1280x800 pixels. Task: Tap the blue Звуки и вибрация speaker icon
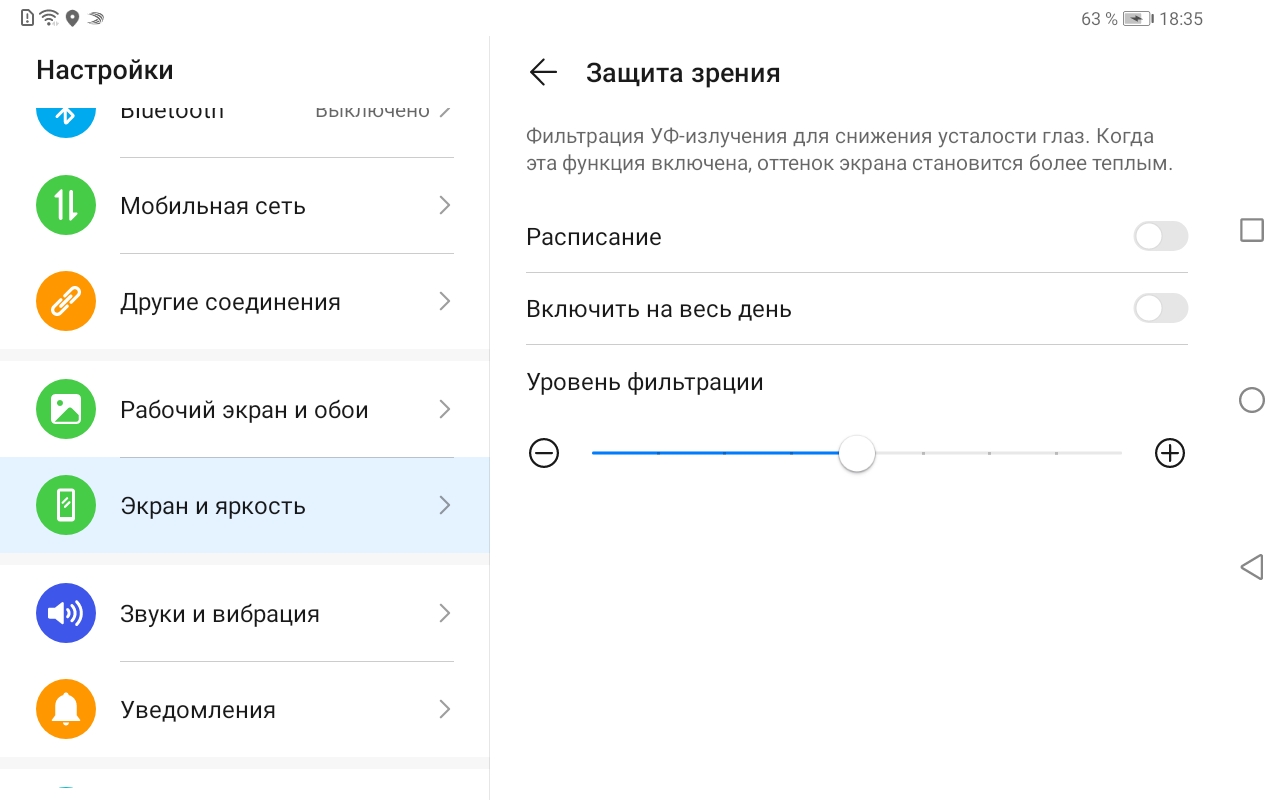click(66, 613)
